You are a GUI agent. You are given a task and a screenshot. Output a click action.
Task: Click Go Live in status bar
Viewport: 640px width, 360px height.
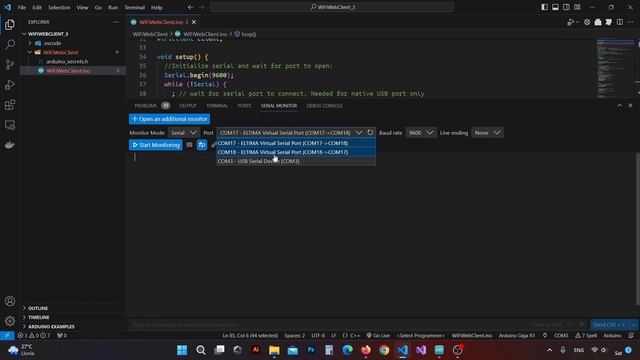[x=378, y=336]
